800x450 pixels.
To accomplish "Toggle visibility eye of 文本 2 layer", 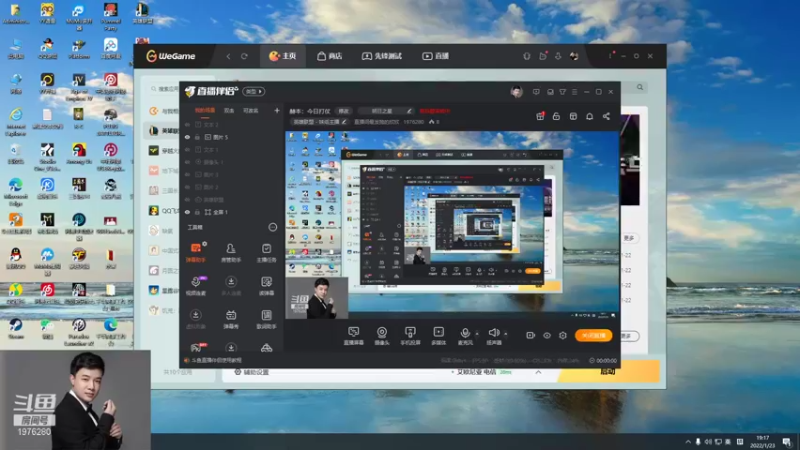I will point(187,124).
